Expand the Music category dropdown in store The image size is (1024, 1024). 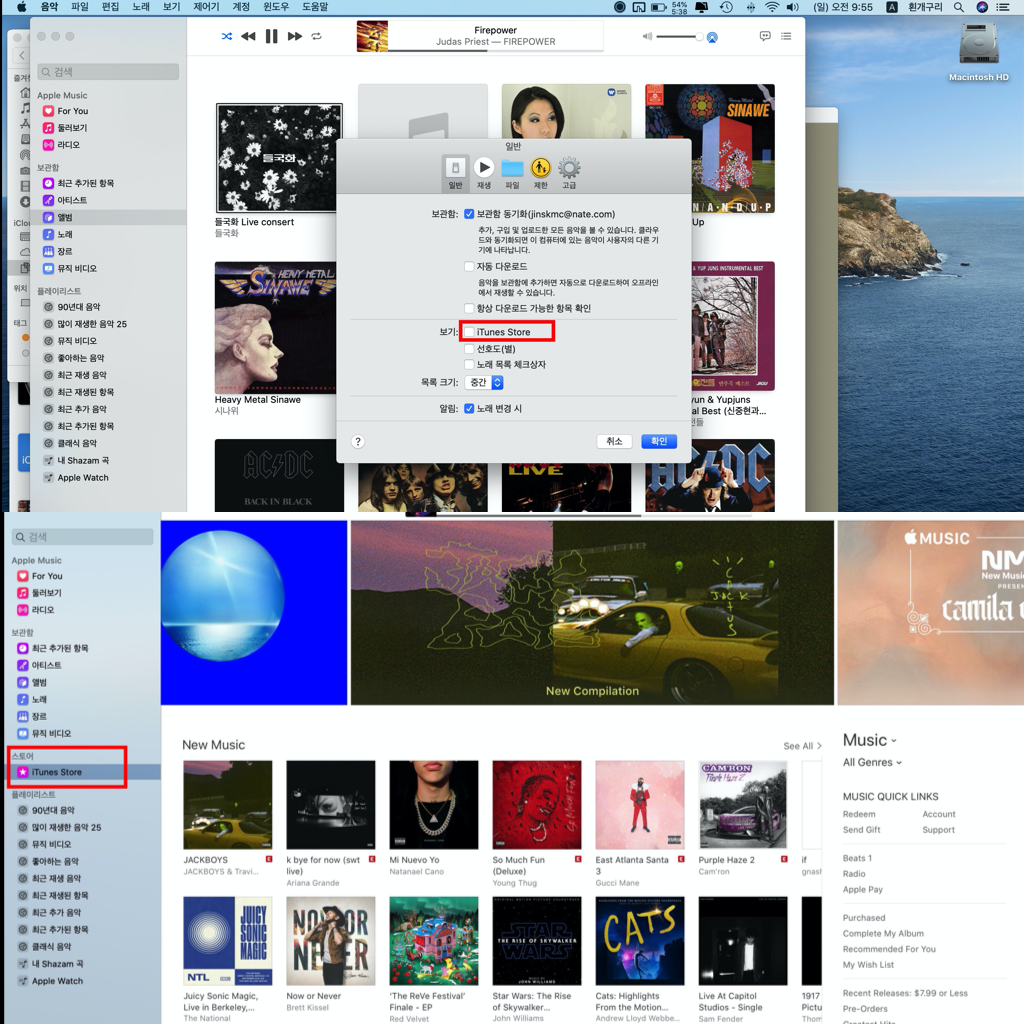pyautogui.click(x=870, y=740)
